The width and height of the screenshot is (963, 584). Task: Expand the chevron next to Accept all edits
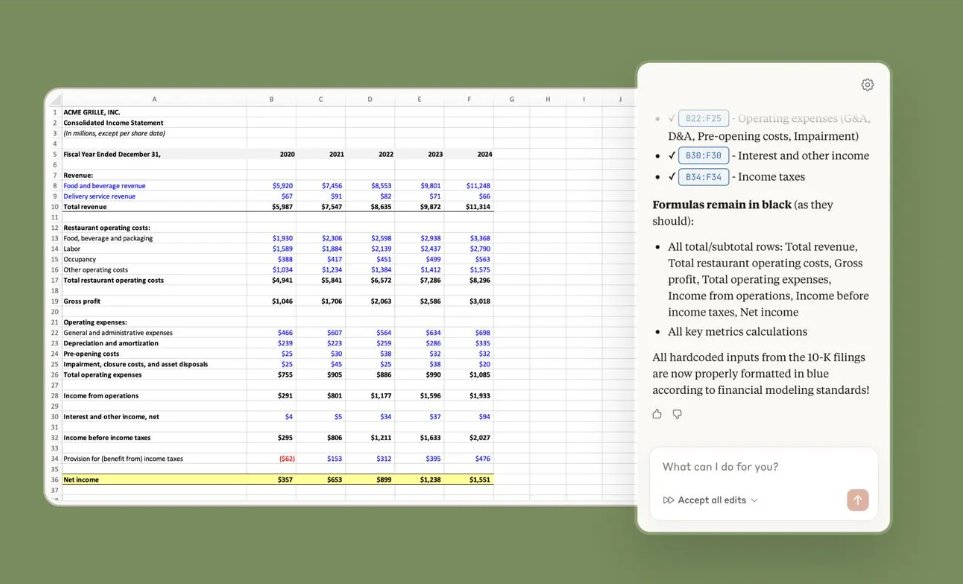[754, 500]
